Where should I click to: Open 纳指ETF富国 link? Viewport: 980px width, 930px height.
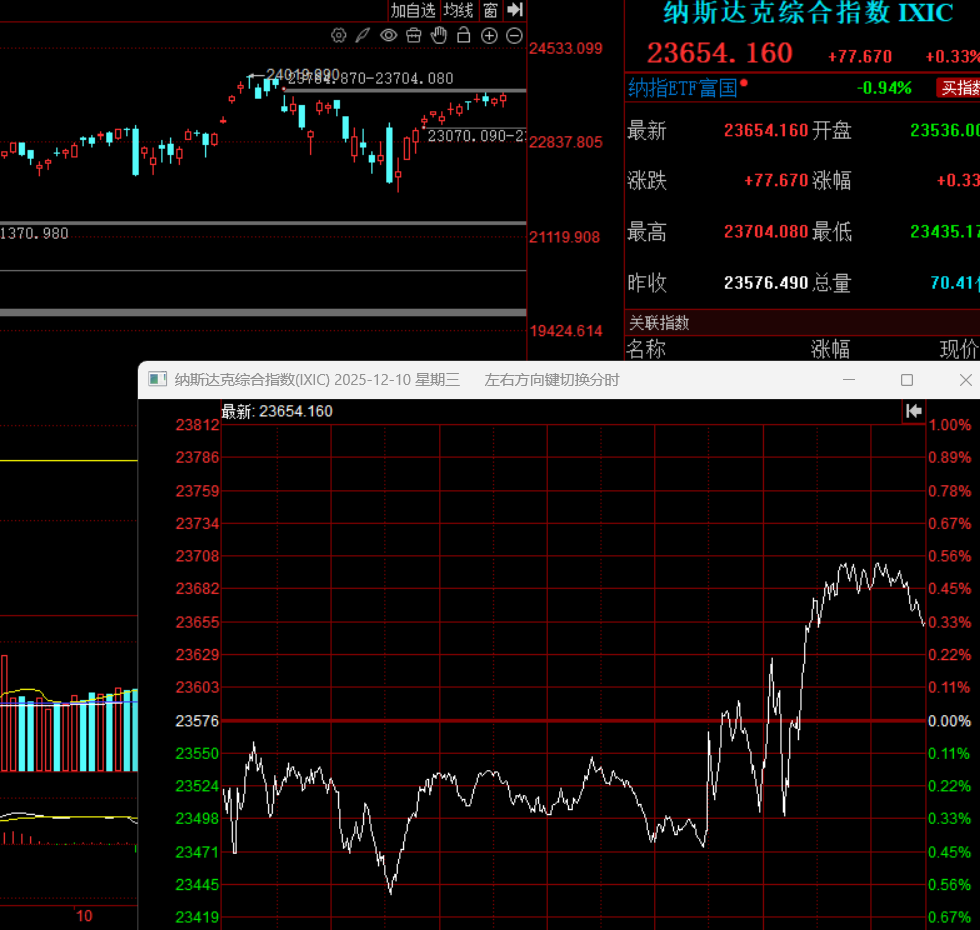click(682, 88)
